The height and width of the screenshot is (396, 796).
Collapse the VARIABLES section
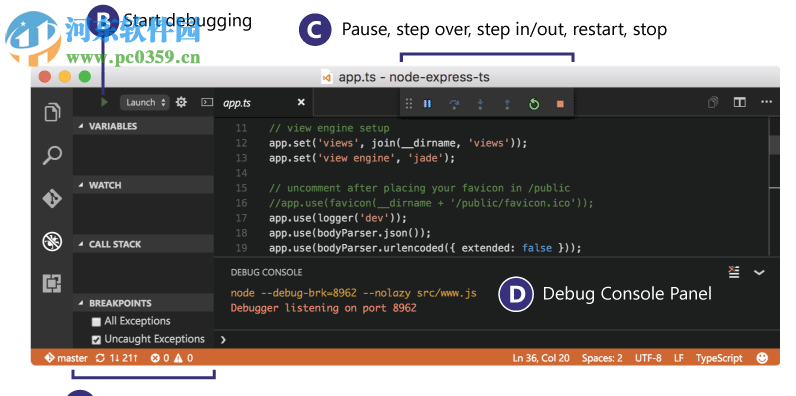143,126
